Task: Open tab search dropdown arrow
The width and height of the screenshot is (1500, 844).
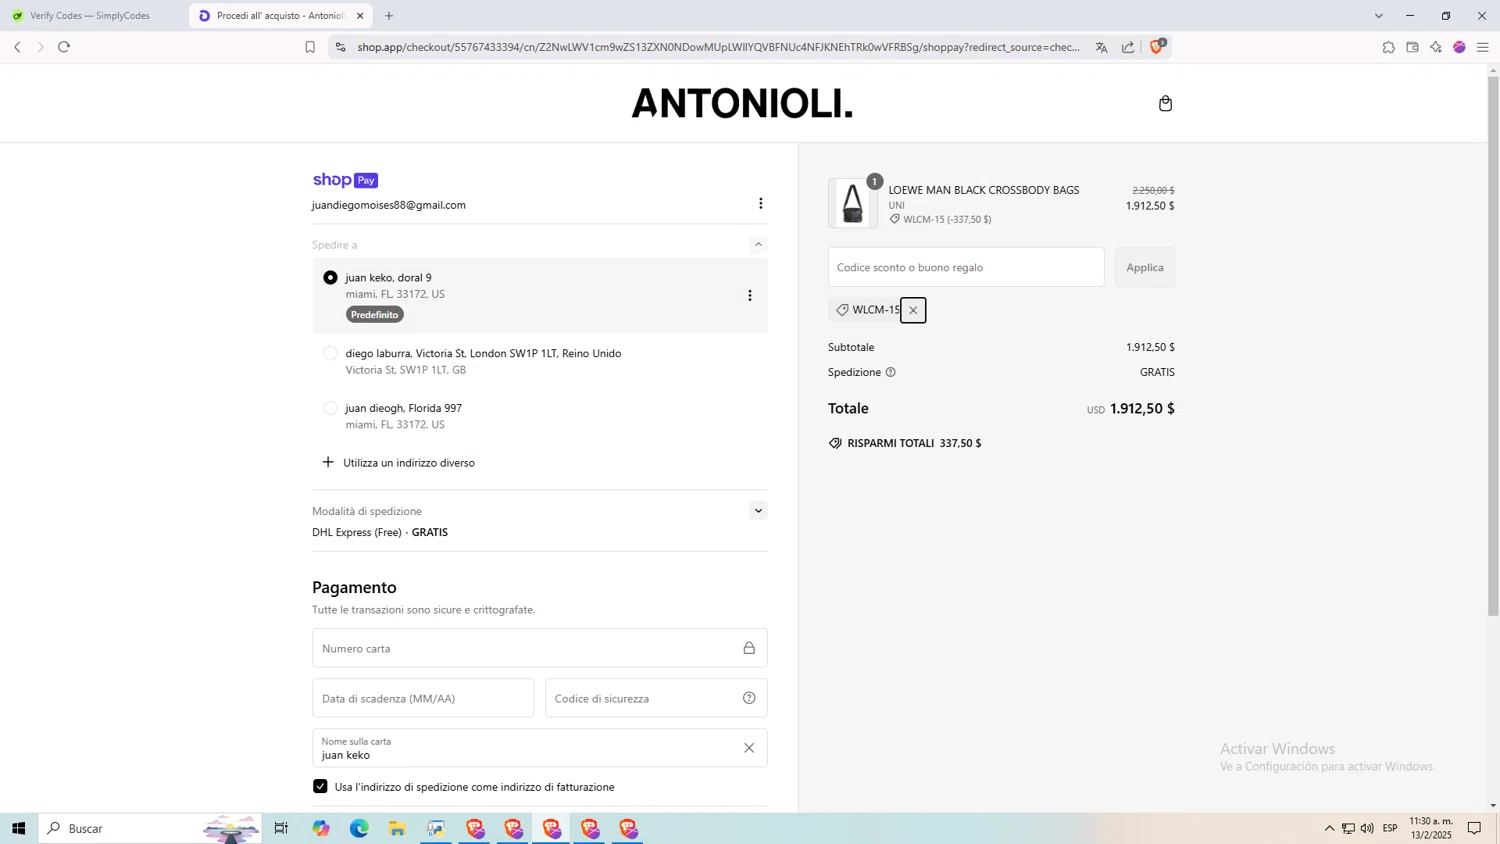Action: click(x=1378, y=16)
